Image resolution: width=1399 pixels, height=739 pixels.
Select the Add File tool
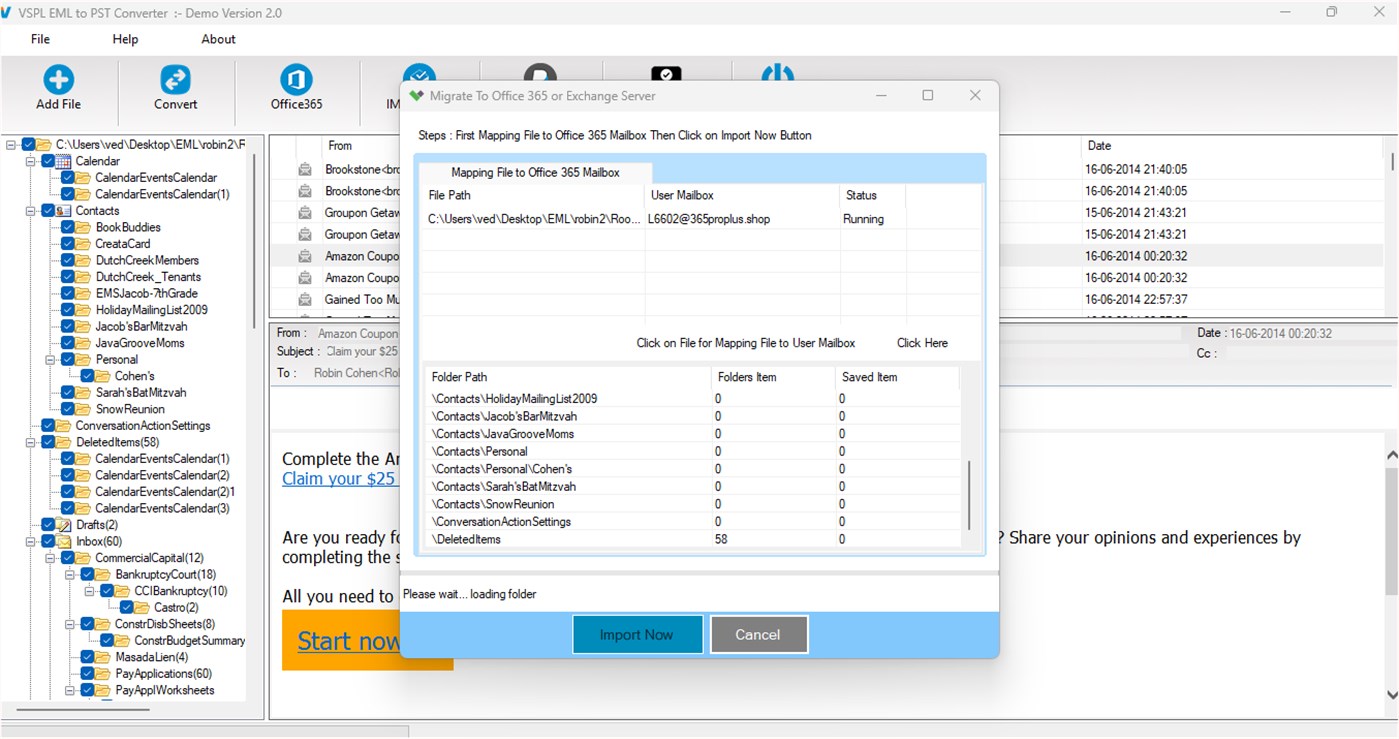pyautogui.click(x=57, y=88)
